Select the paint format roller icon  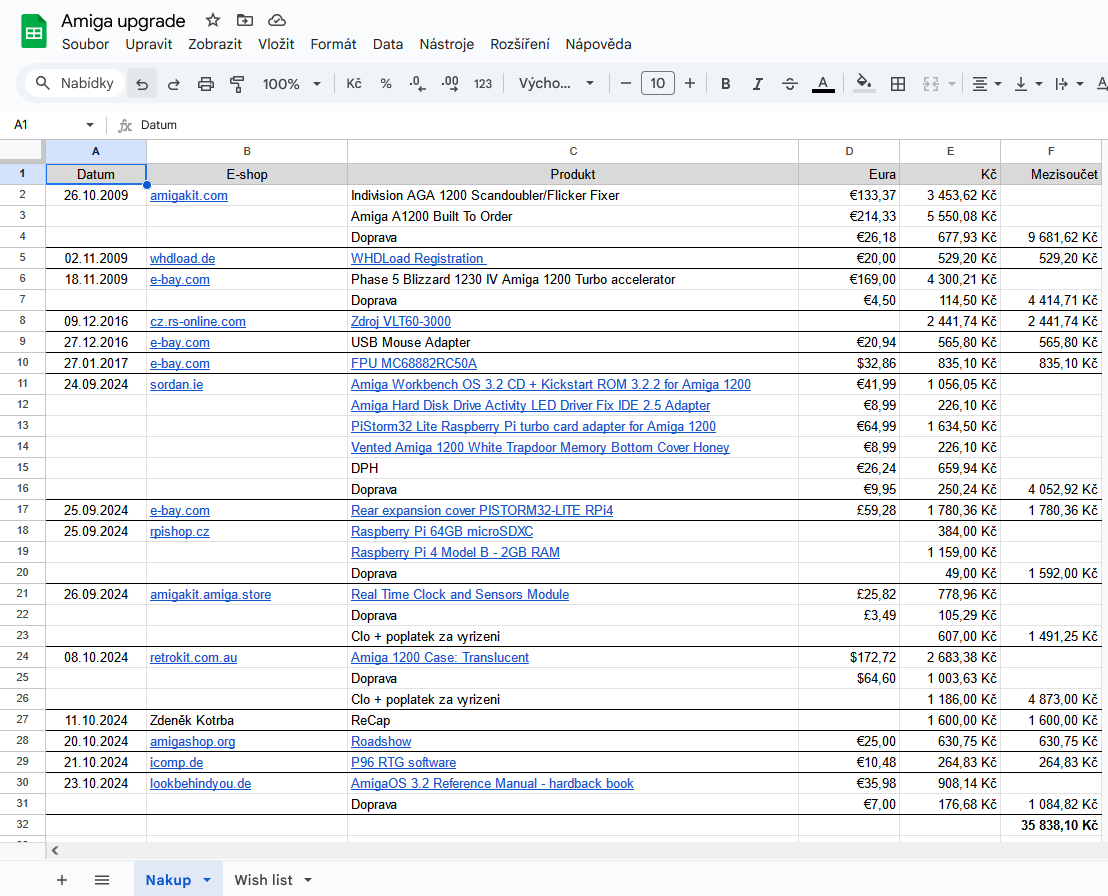[x=237, y=84]
